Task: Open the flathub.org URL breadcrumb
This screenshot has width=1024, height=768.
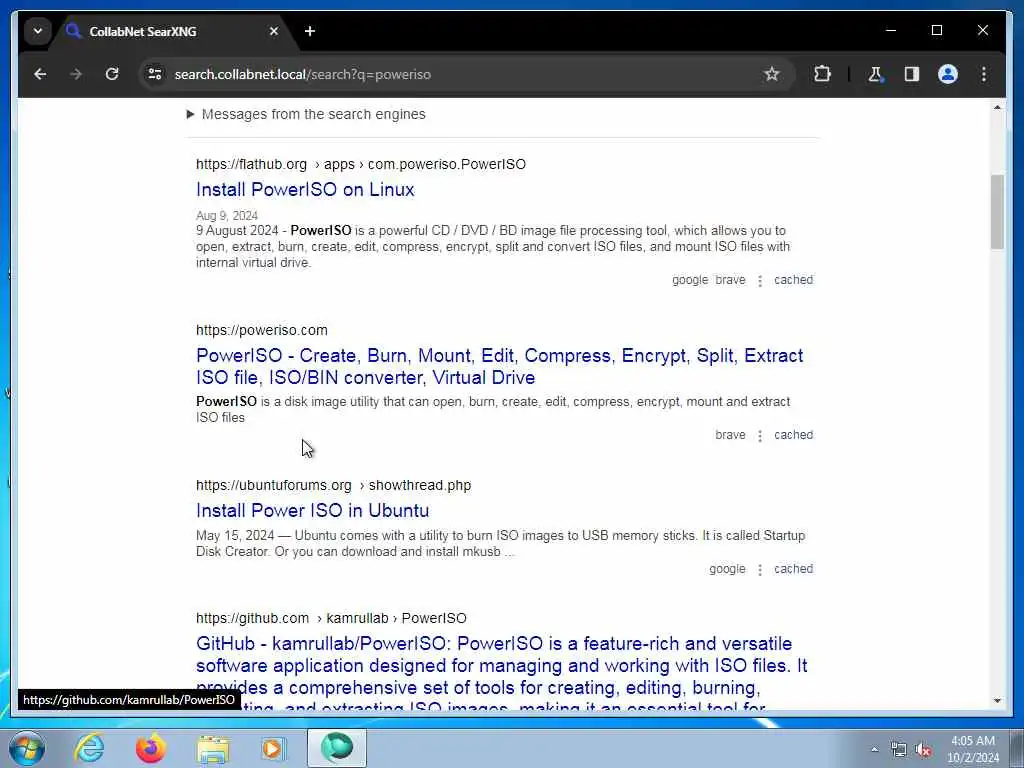Action: point(360,164)
